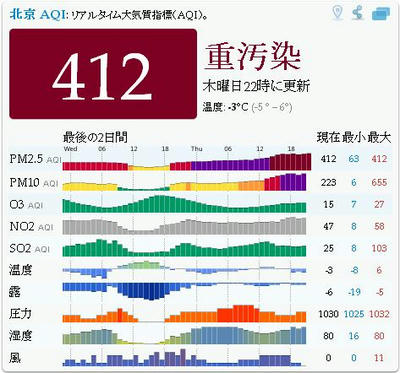
Task: Click the 圧力 pressure row label
Action: click(x=20, y=313)
